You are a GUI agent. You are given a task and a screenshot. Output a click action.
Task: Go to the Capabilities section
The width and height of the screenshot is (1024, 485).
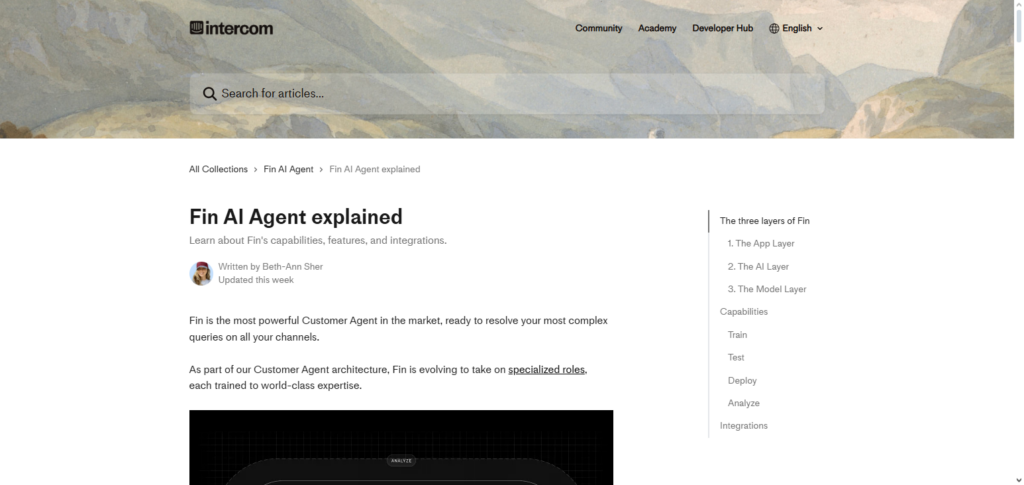pos(744,312)
